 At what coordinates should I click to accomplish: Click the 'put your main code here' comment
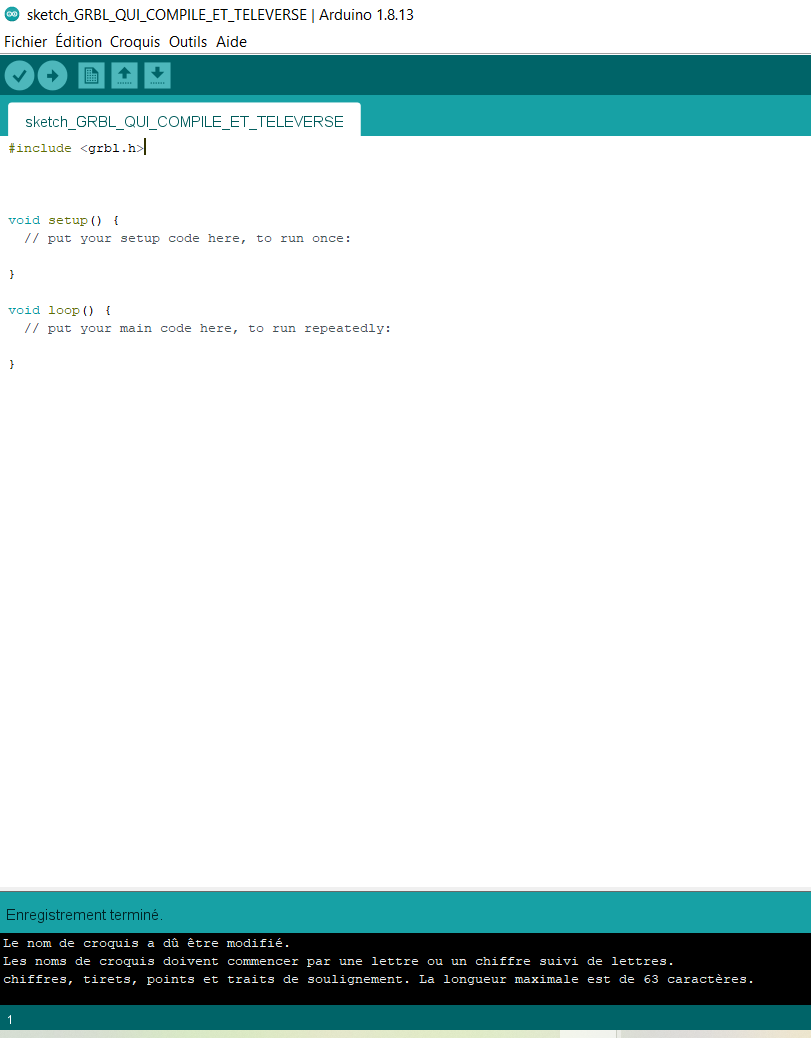click(207, 328)
